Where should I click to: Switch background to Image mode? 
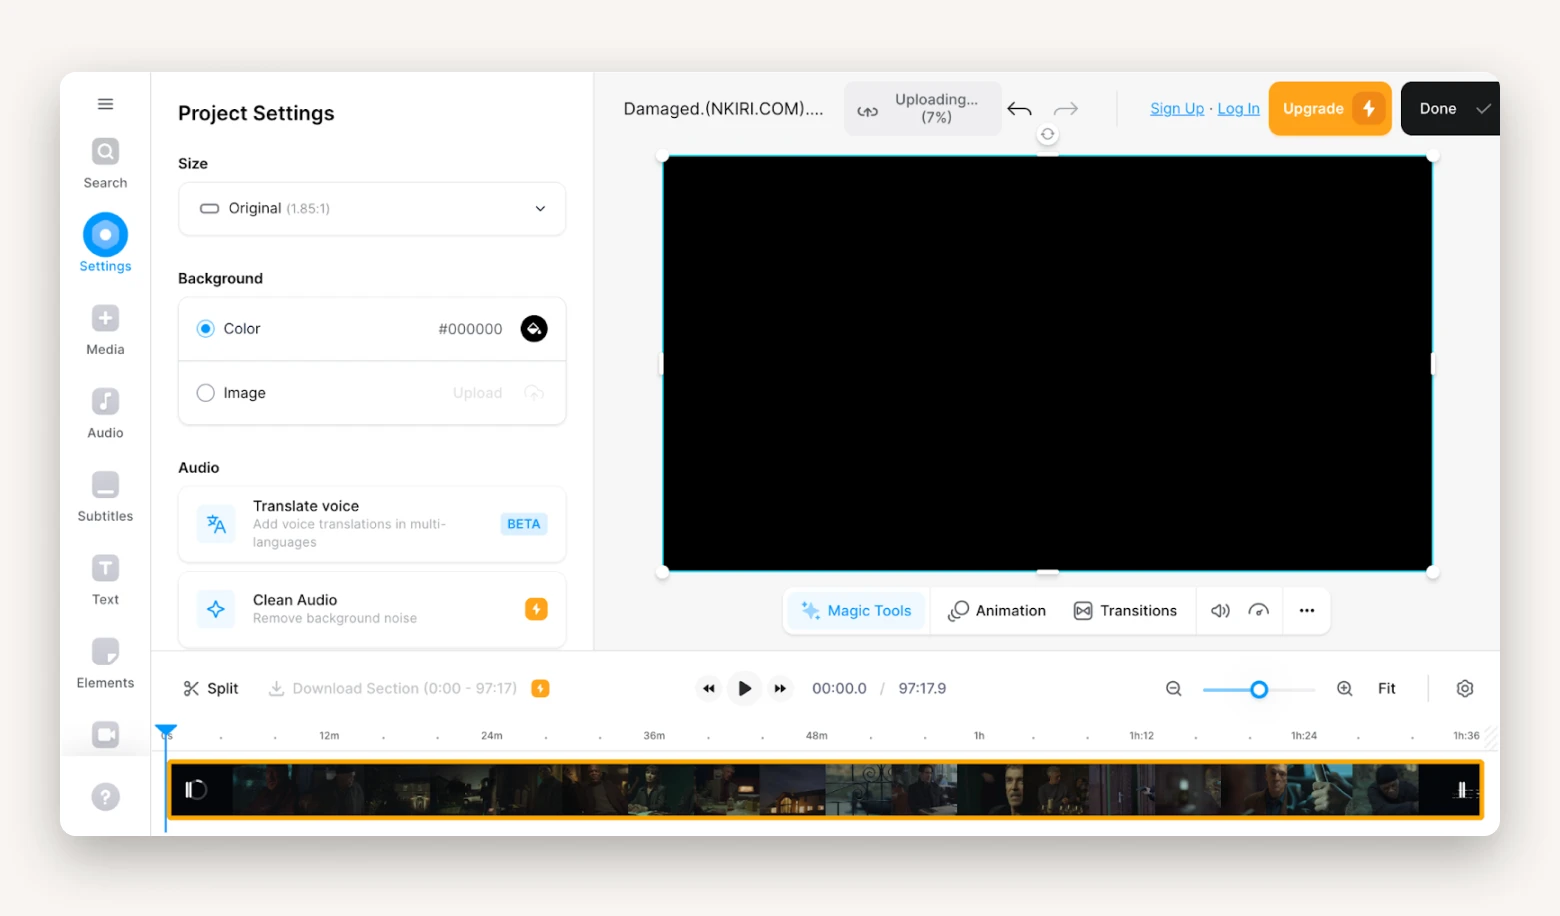(x=205, y=393)
